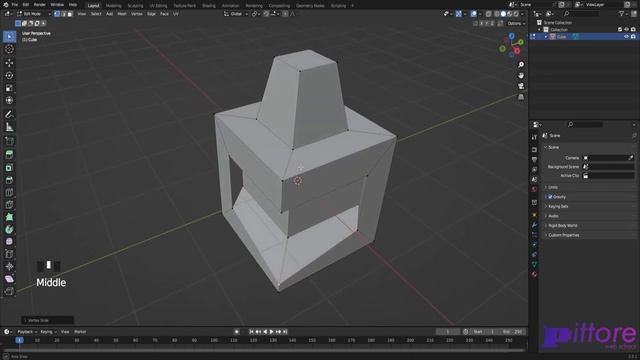Select the Move tool
The image size is (640, 360).
point(9,62)
